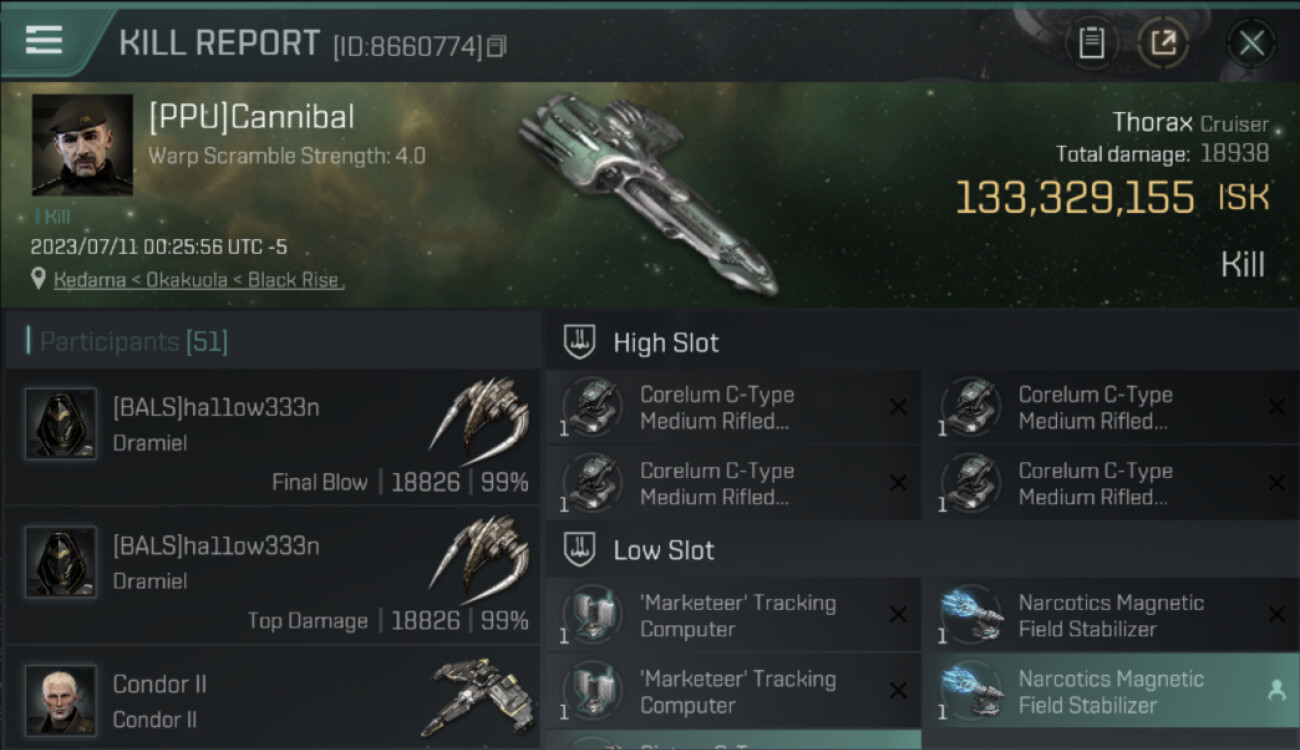This screenshot has height=750, width=1300.
Task: Close the kill report window
Action: tap(1251, 43)
